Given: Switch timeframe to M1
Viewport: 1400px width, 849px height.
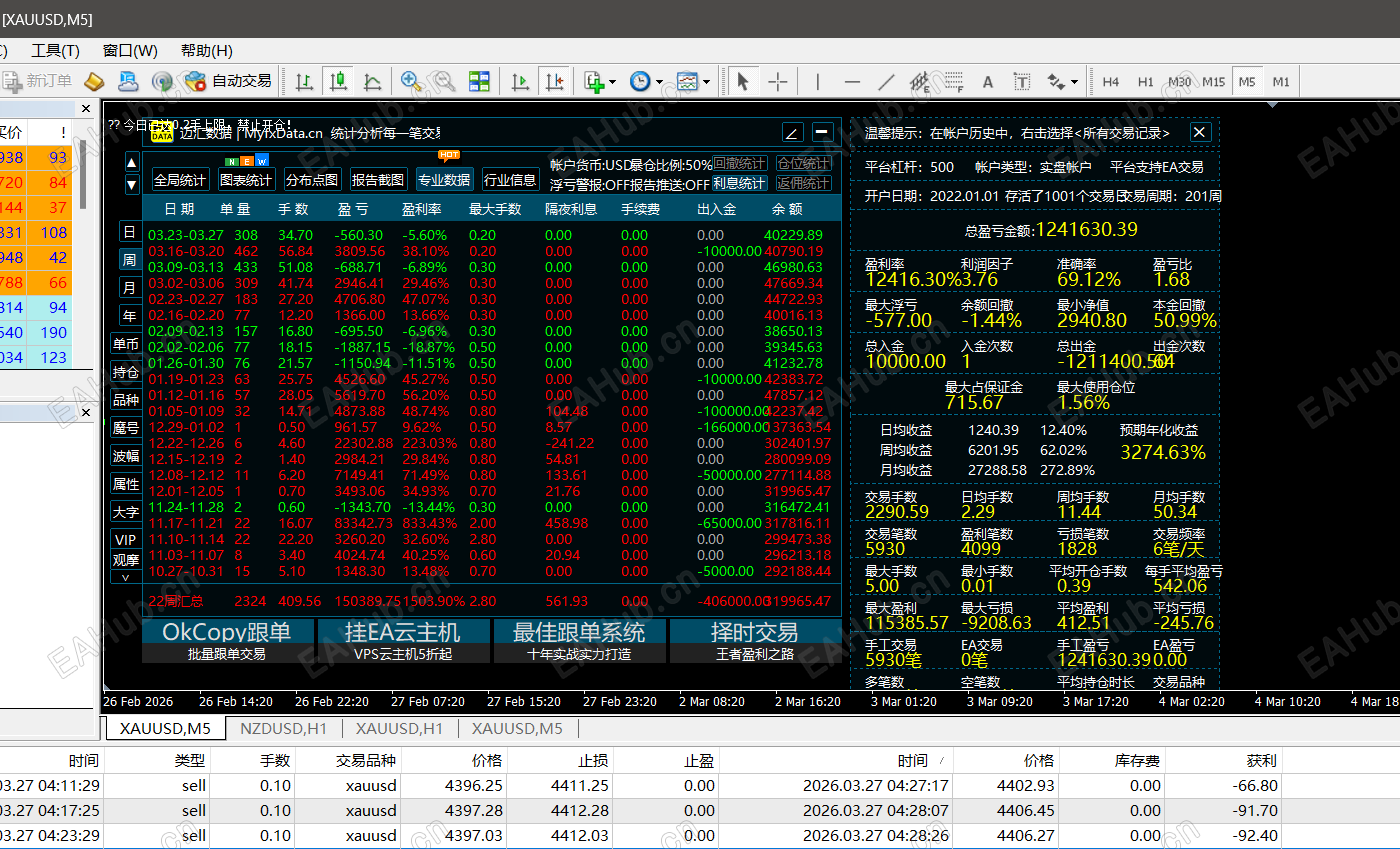Looking at the screenshot, I should (x=1281, y=82).
